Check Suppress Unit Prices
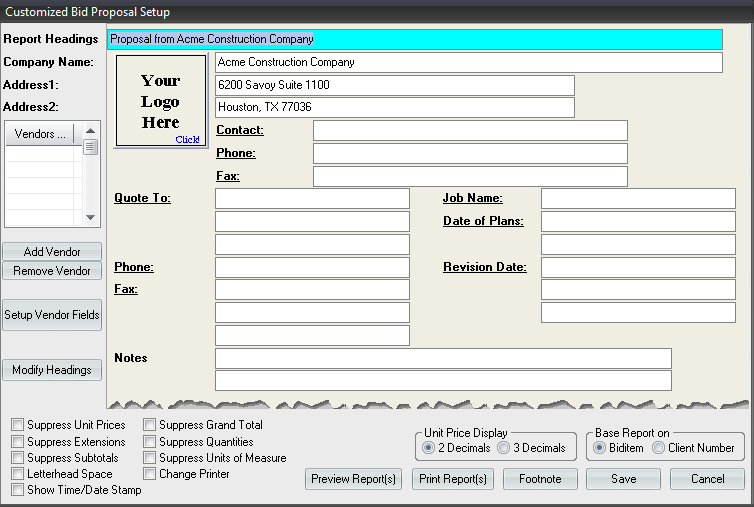 17,424
